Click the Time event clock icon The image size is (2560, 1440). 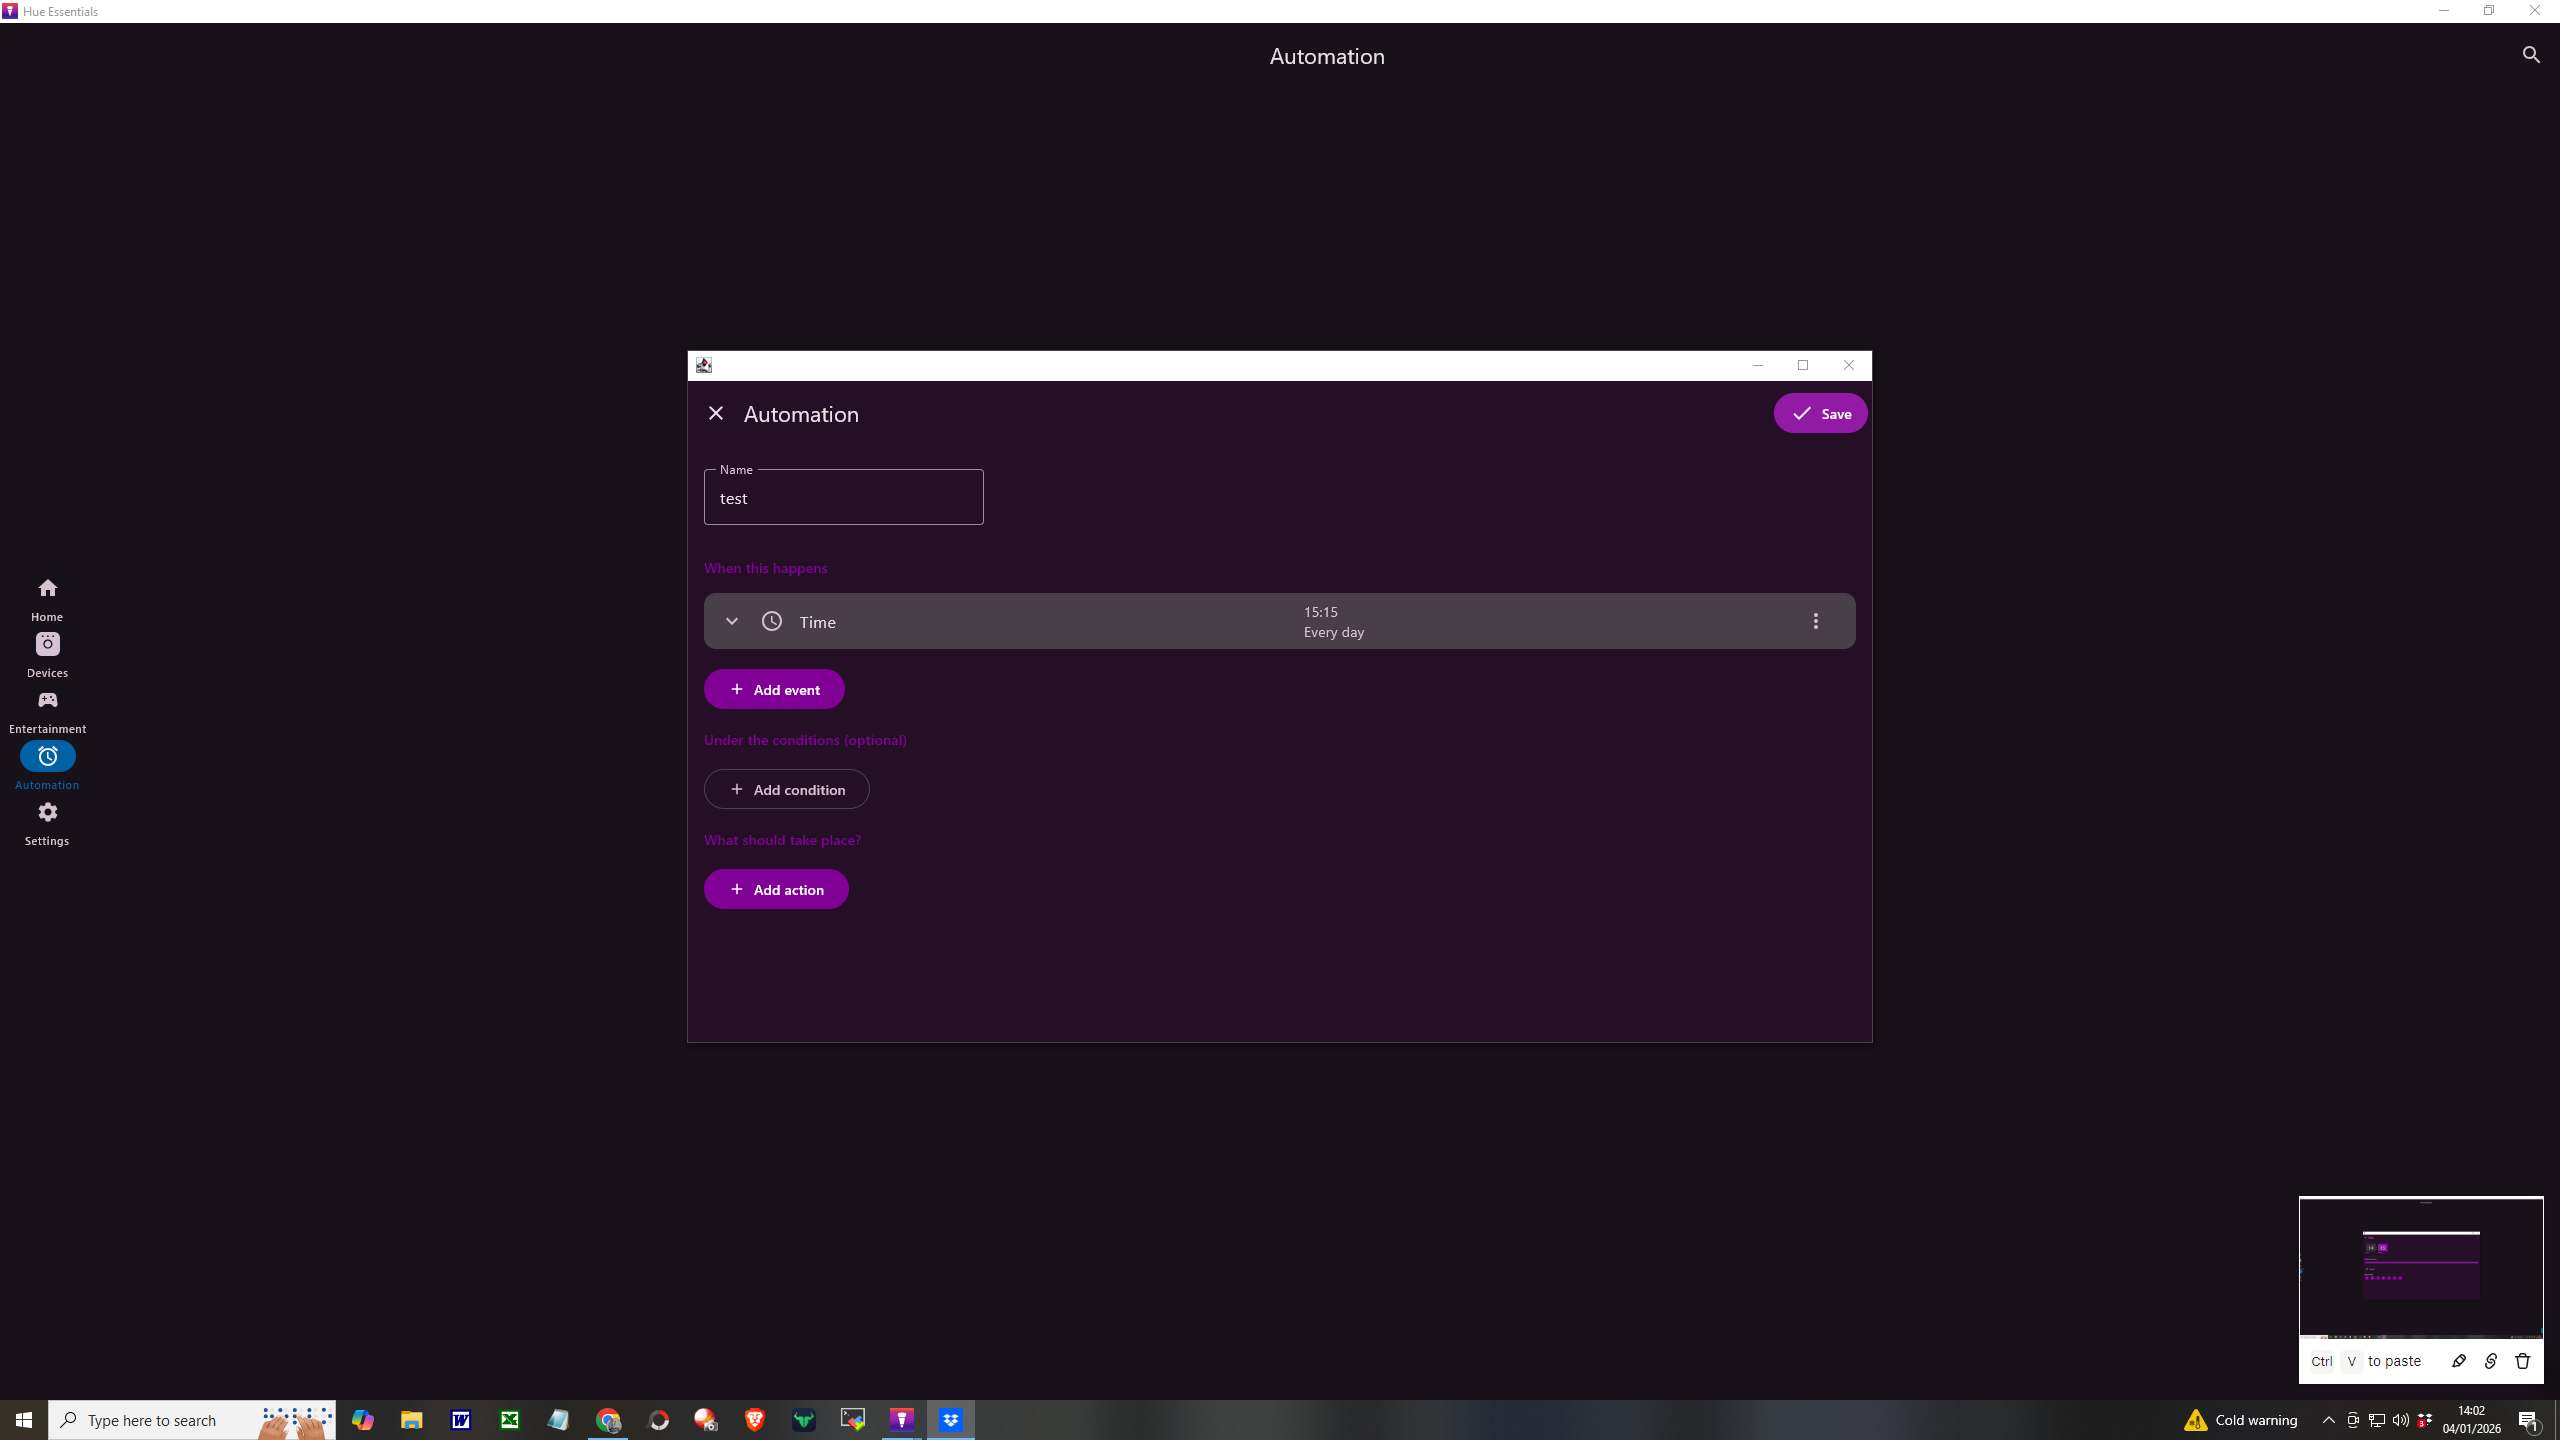772,621
